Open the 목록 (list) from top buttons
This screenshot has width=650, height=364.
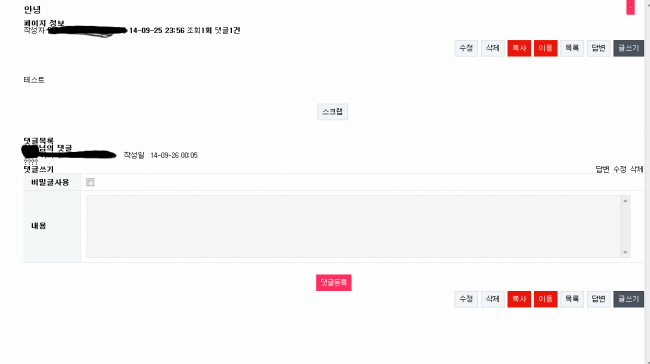tap(572, 48)
